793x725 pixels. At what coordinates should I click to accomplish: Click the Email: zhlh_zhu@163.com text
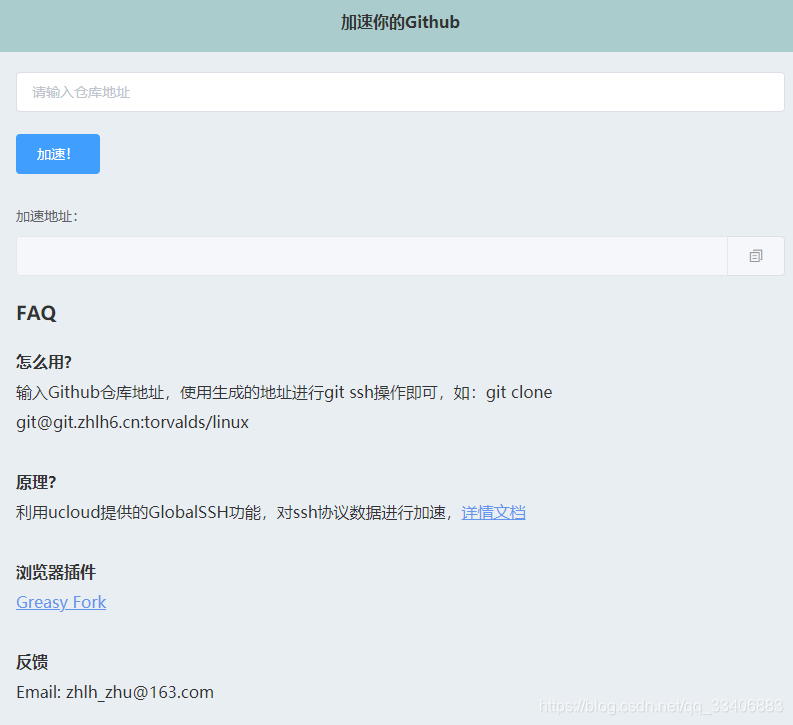(x=115, y=692)
